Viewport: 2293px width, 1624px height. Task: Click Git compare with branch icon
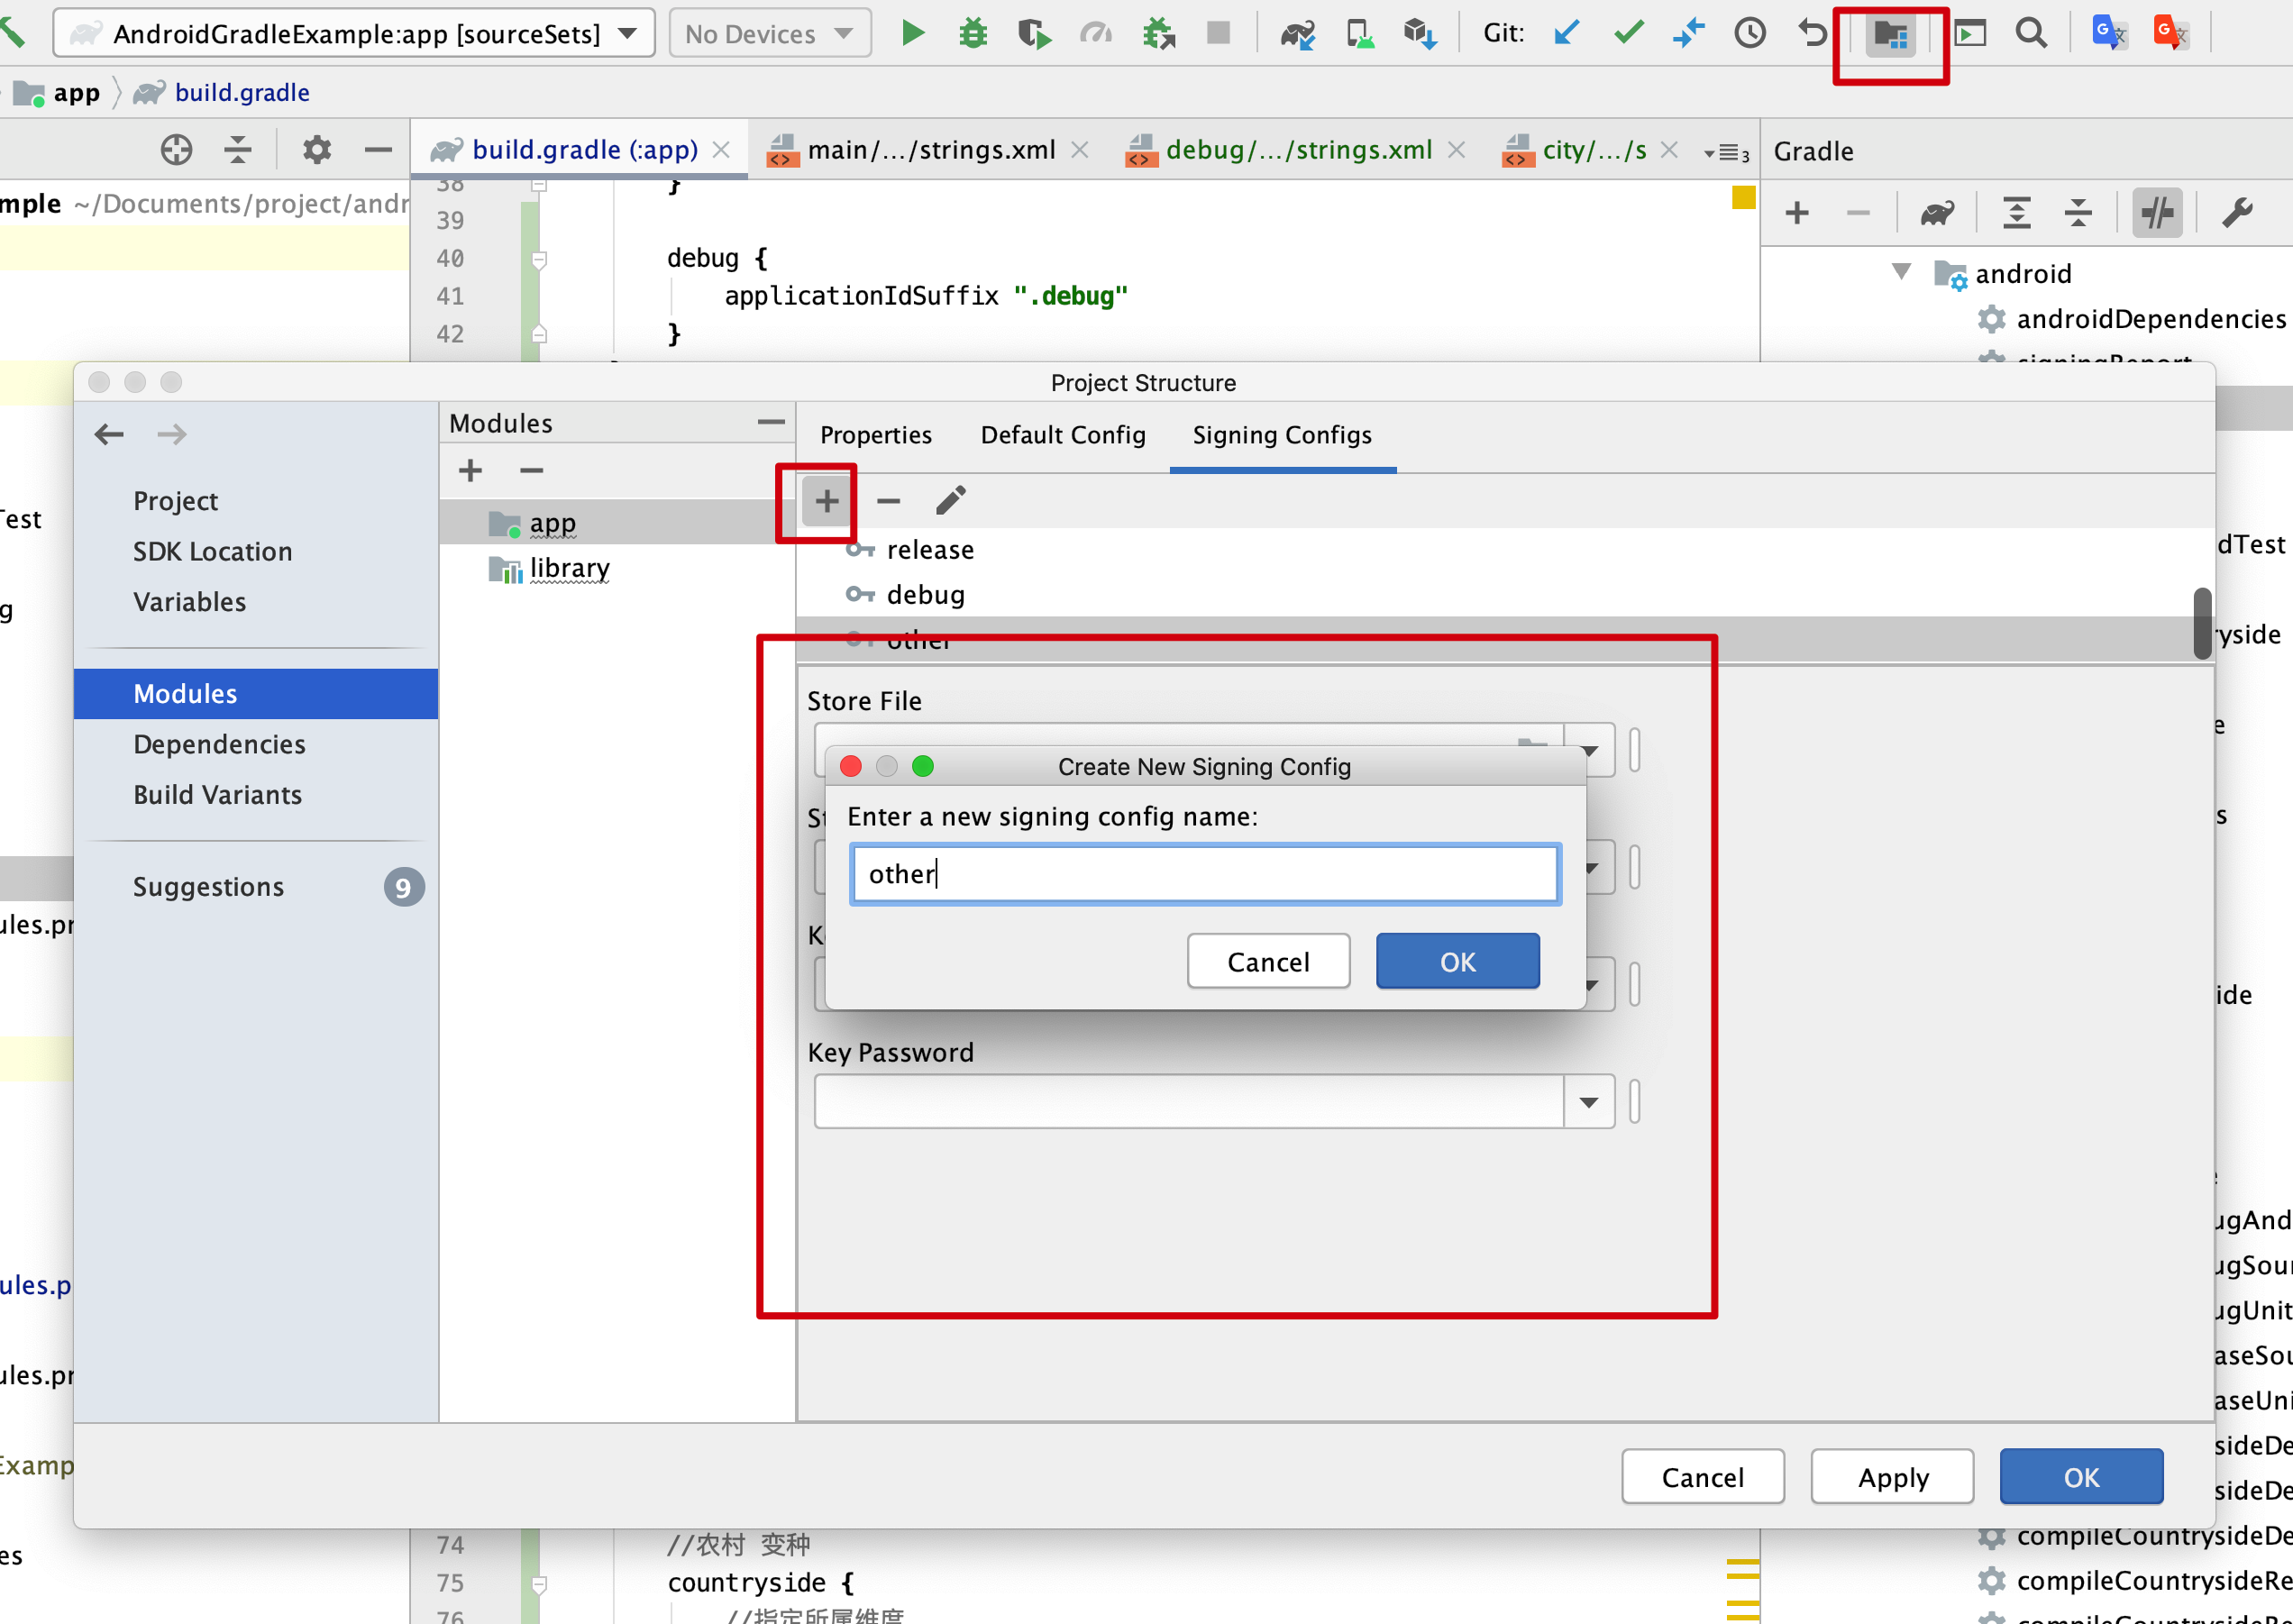pyautogui.click(x=1689, y=33)
